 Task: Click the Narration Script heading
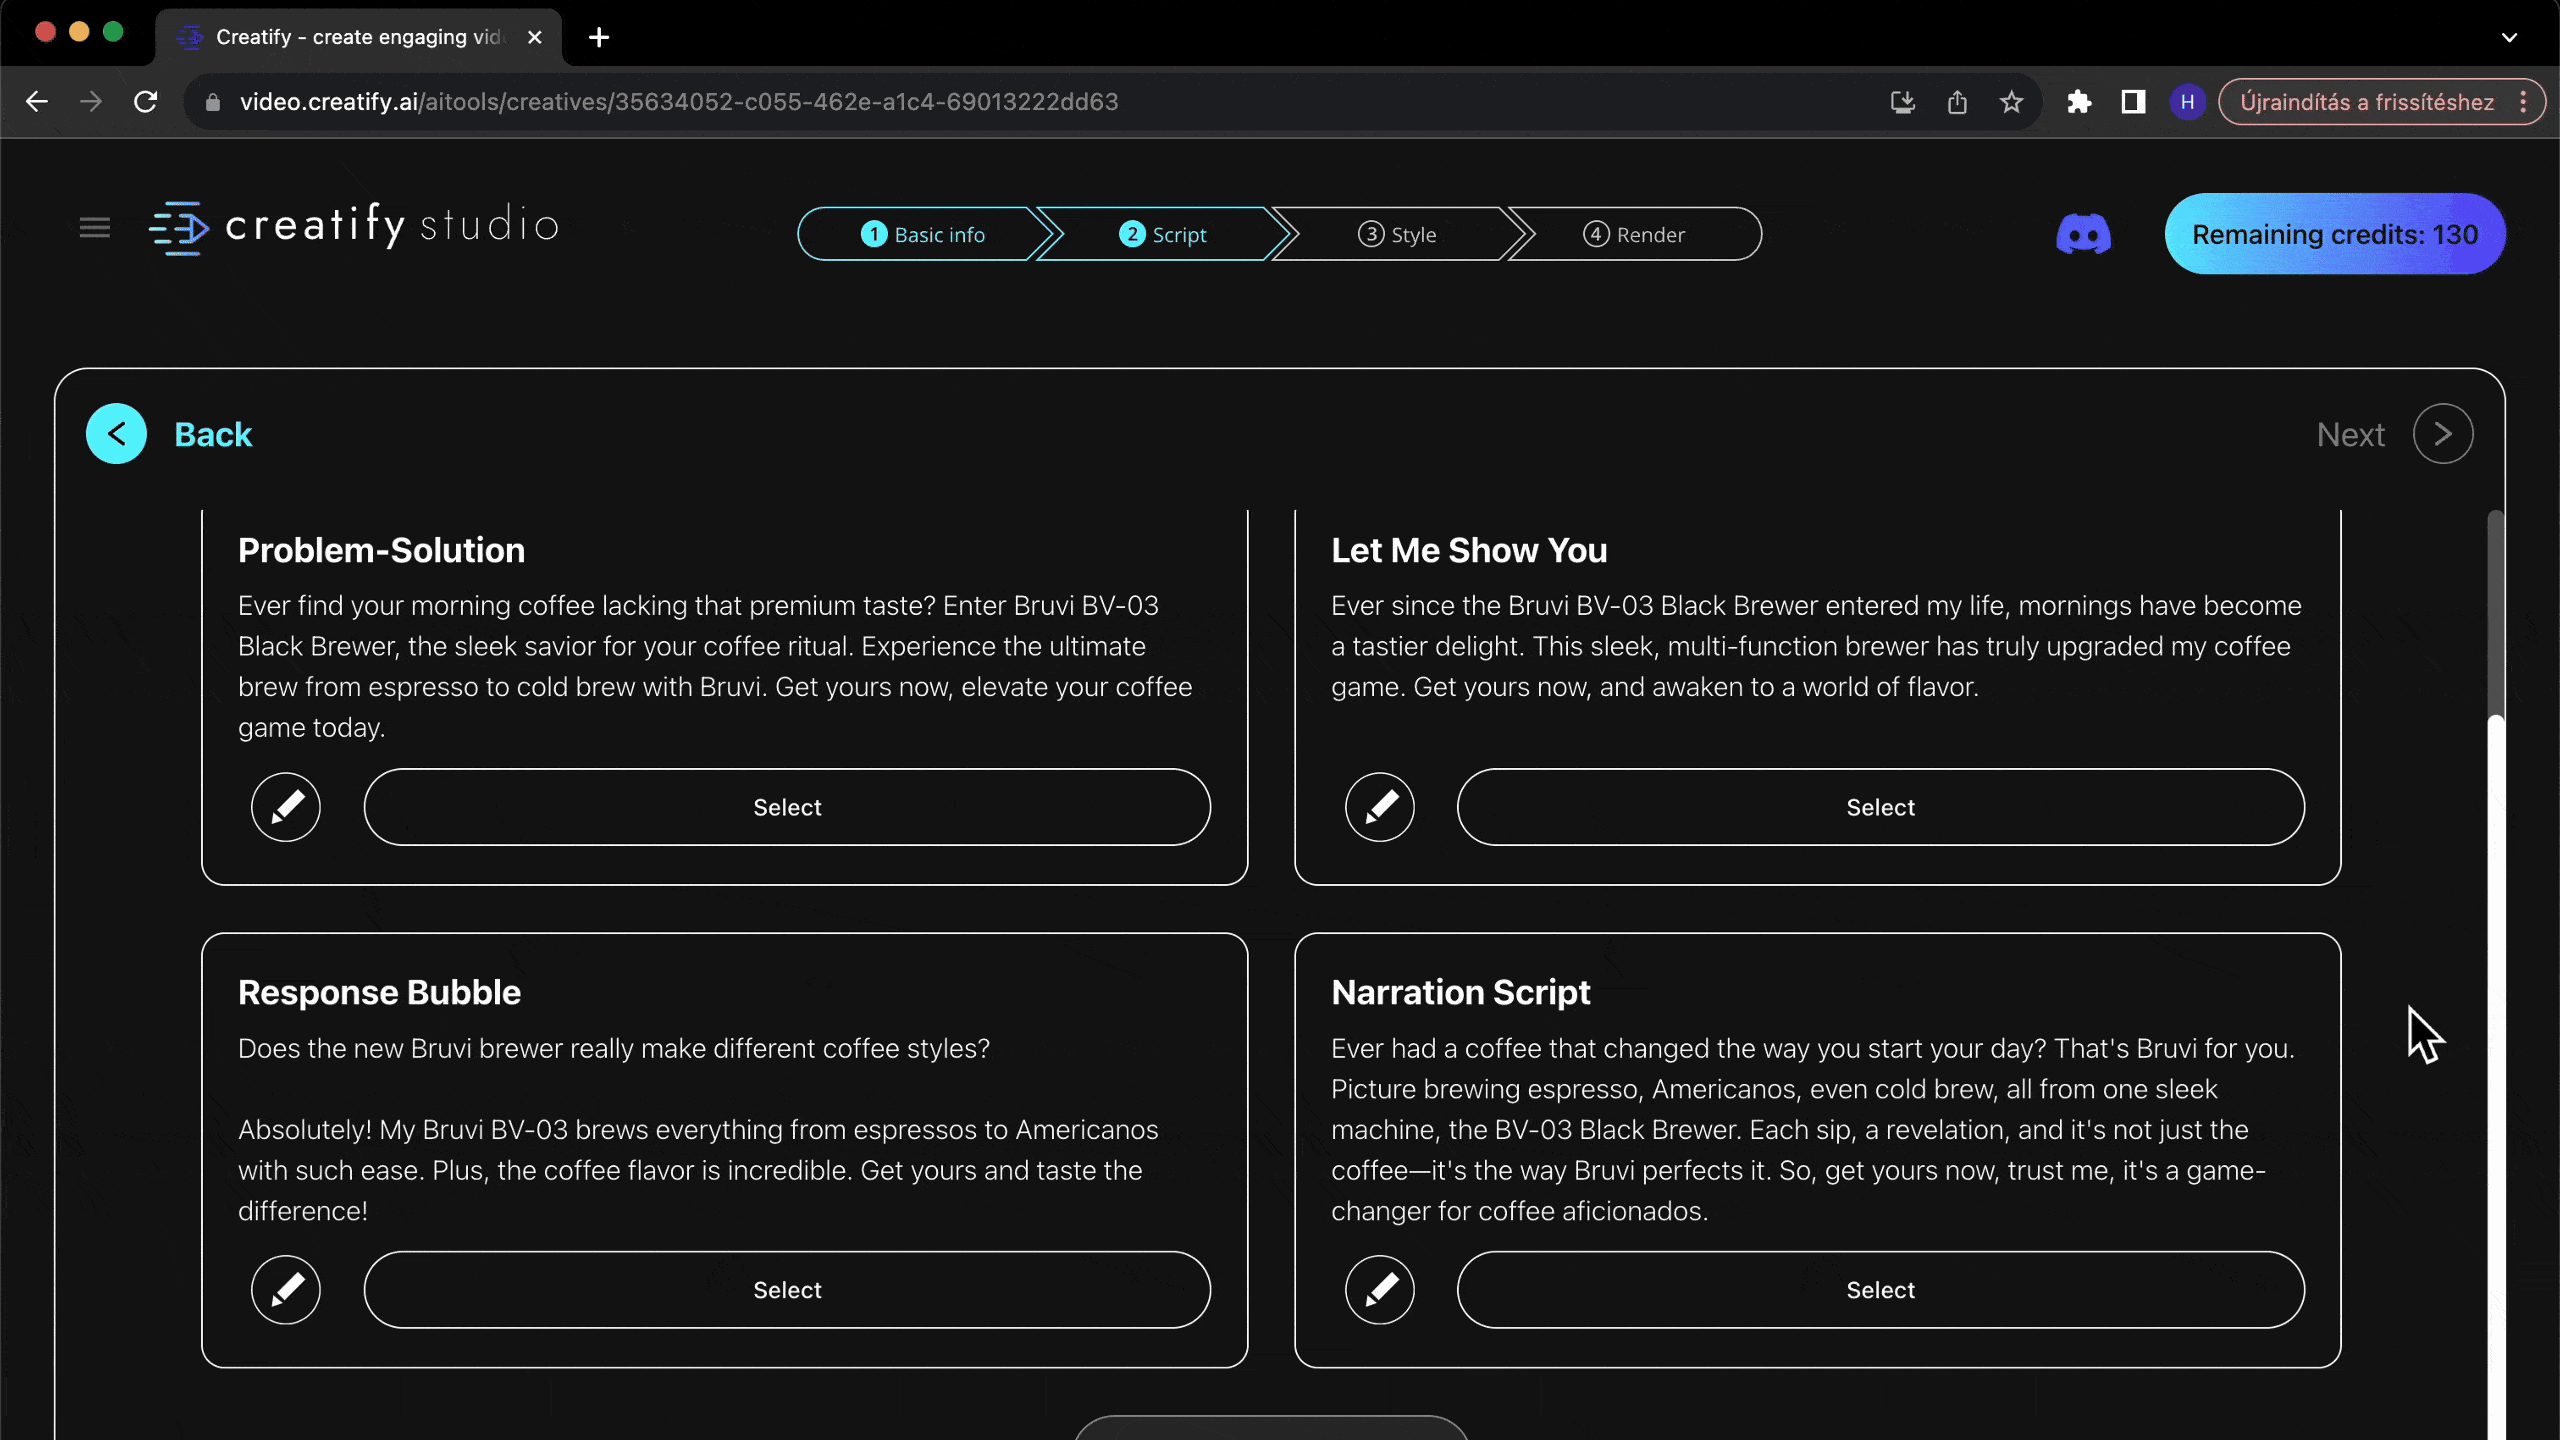coord(1460,992)
